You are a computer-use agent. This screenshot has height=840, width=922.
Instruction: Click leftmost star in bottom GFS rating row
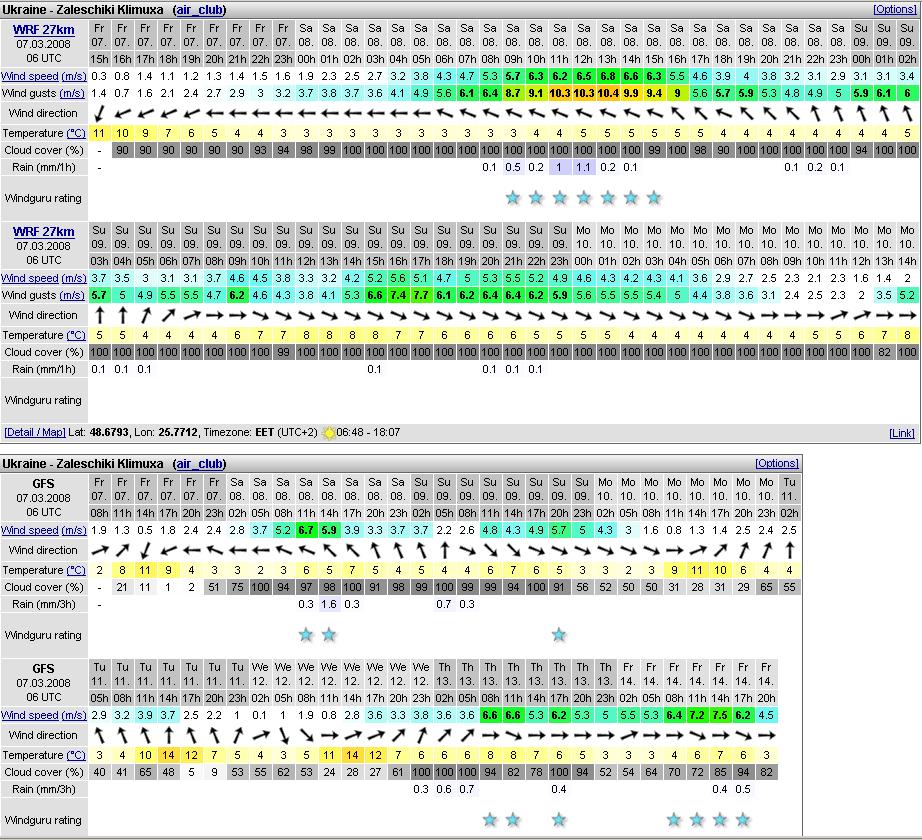tap(490, 819)
